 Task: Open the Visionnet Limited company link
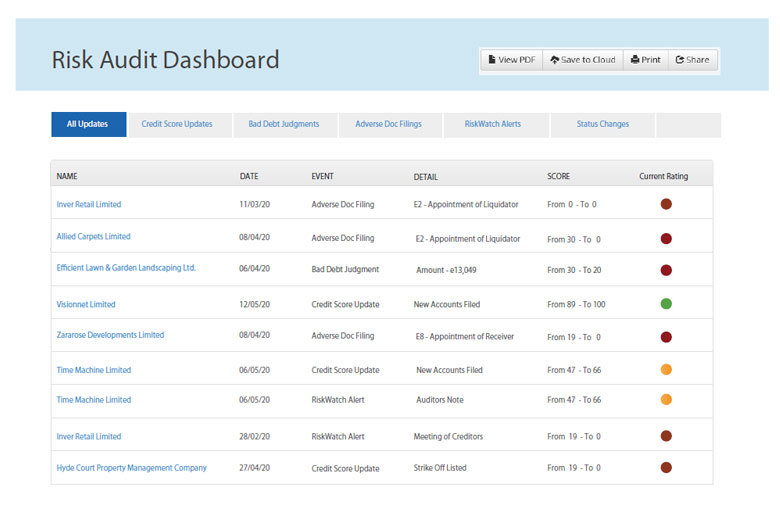click(x=86, y=304)
